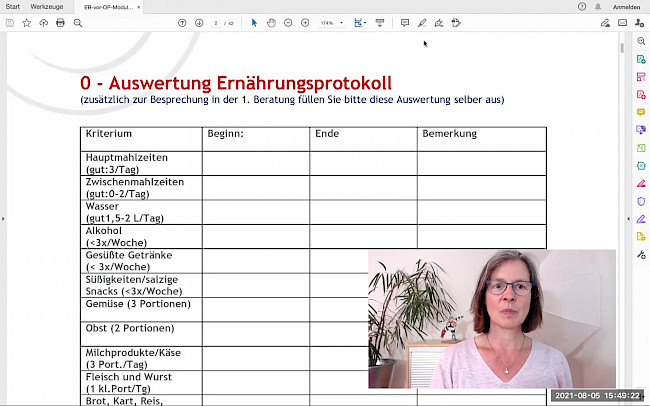Select the highlight text pen

(x=422, y=23)
